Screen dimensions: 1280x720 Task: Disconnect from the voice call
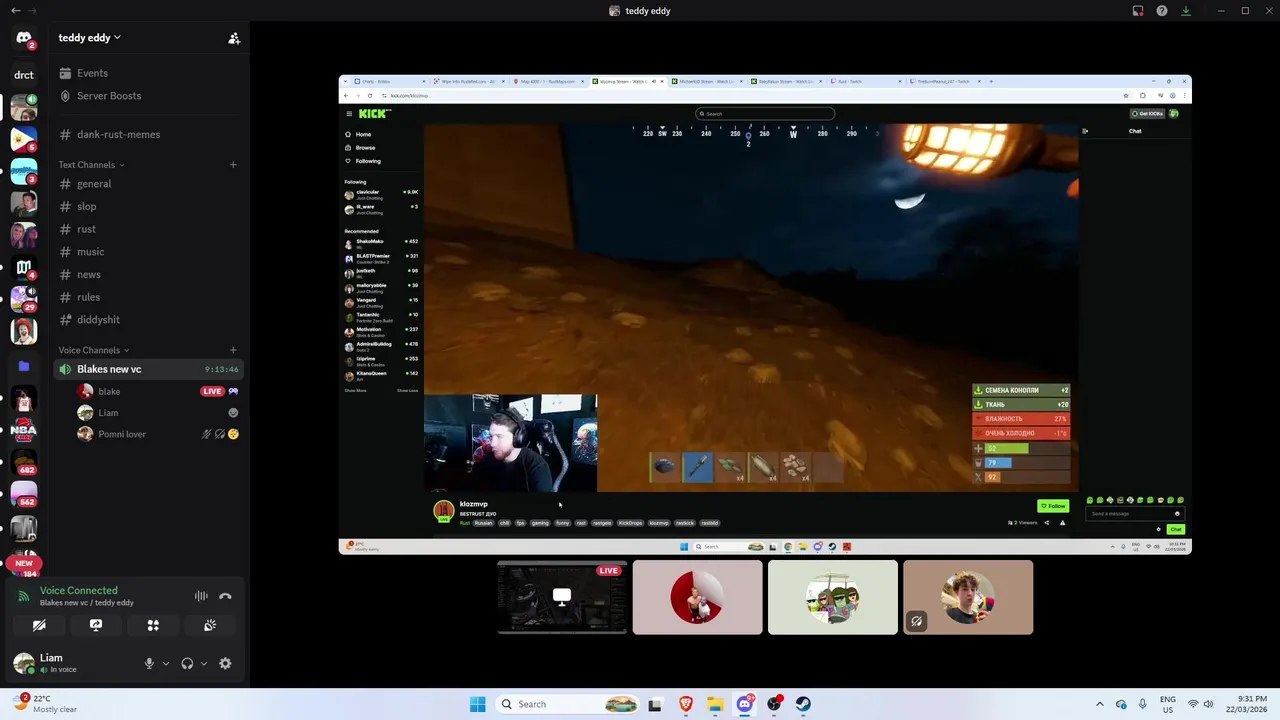[x=225, y=596]
